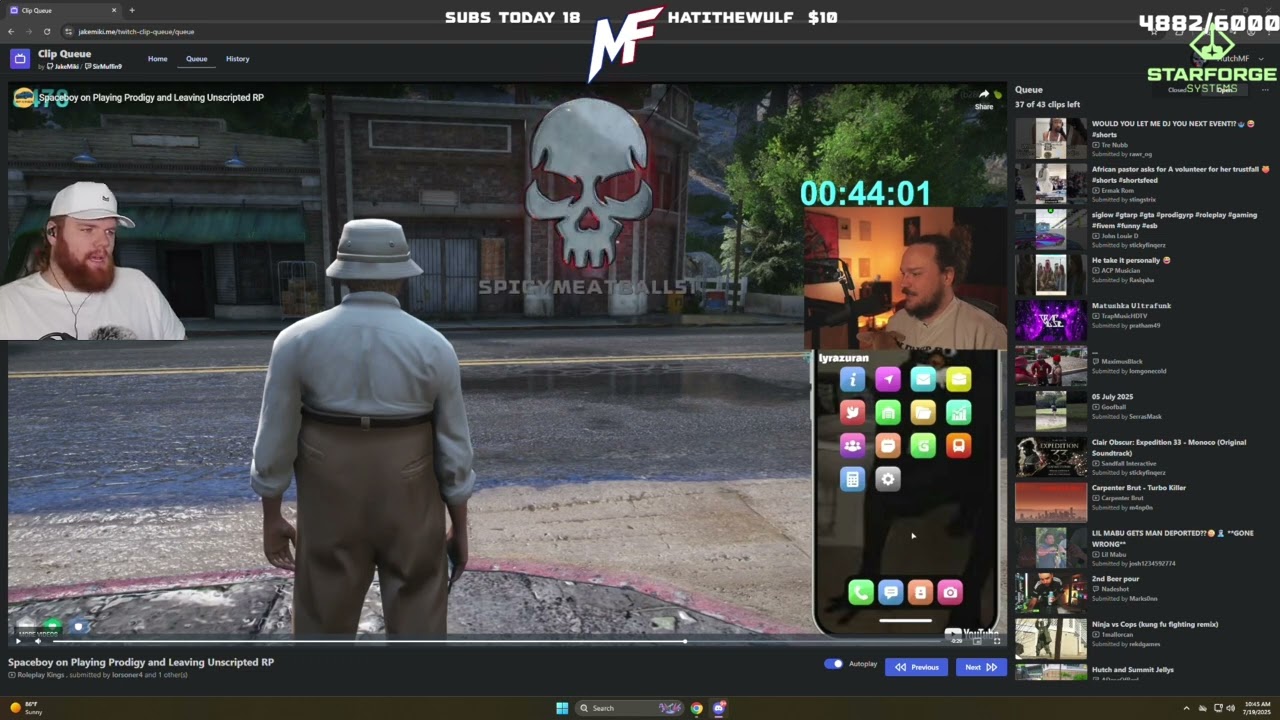Tap the Twitter bird app on in-game phone

tap(852, 412)
